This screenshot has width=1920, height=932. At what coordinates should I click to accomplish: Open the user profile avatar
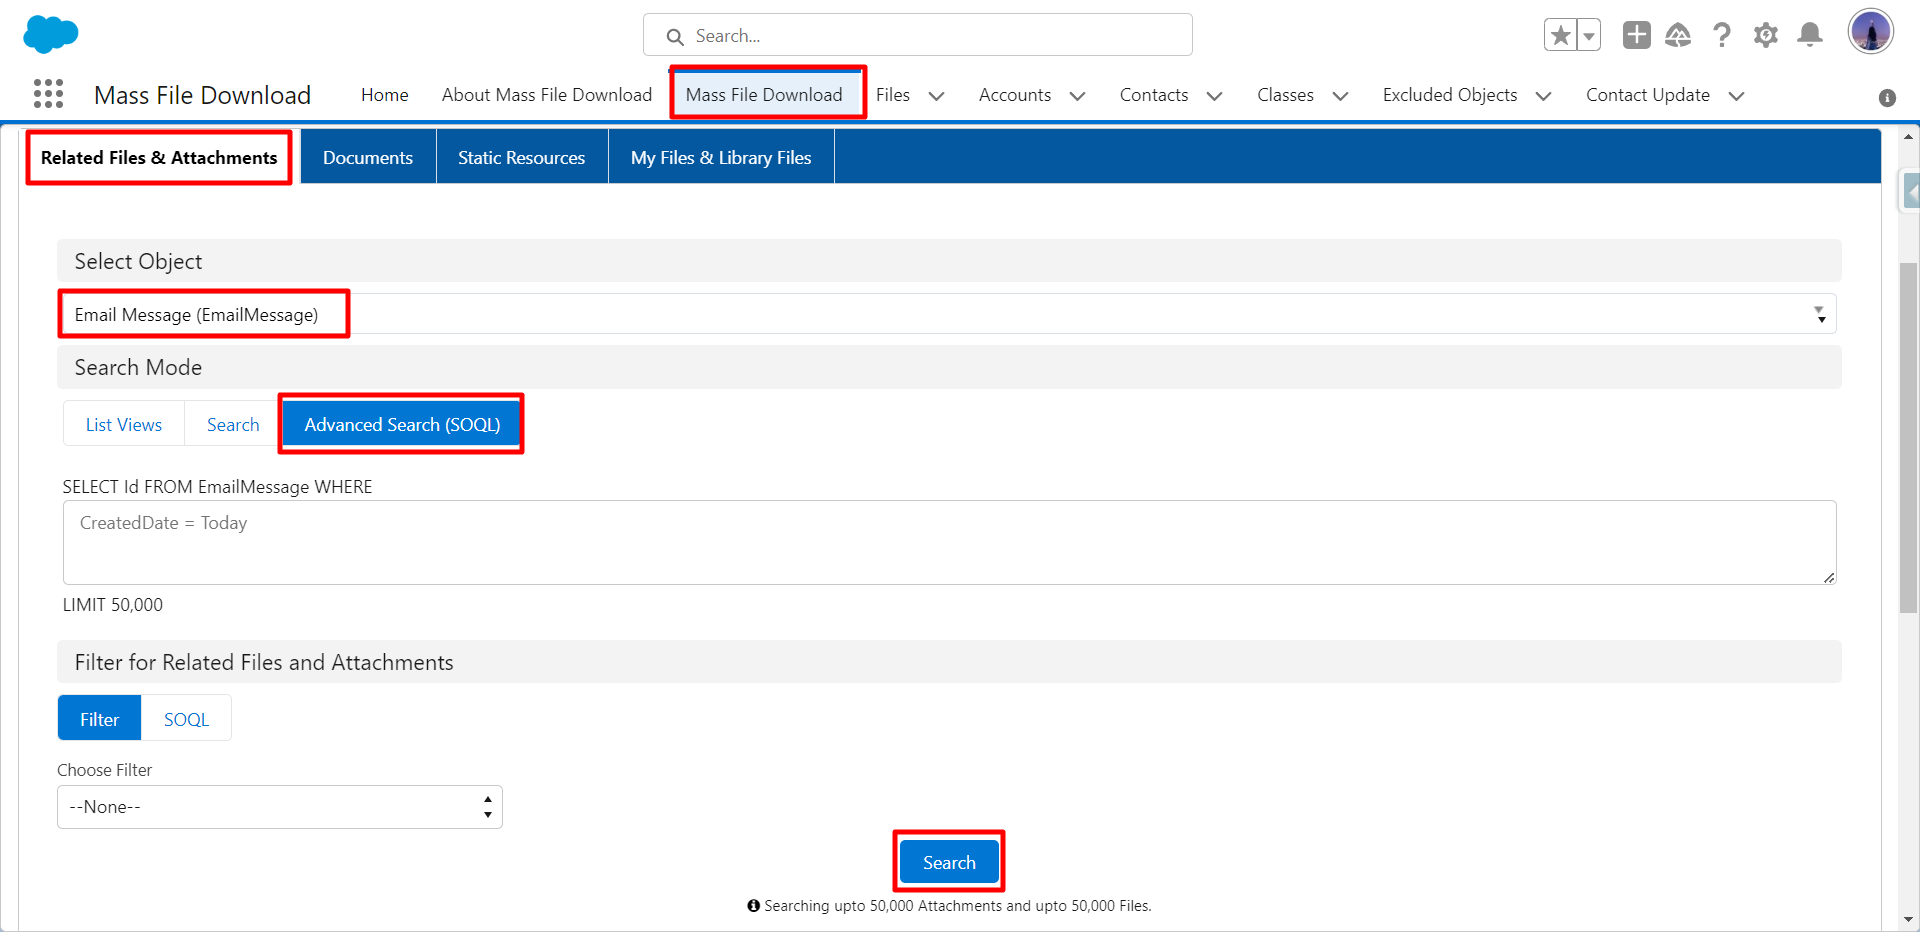[1870, 32]
